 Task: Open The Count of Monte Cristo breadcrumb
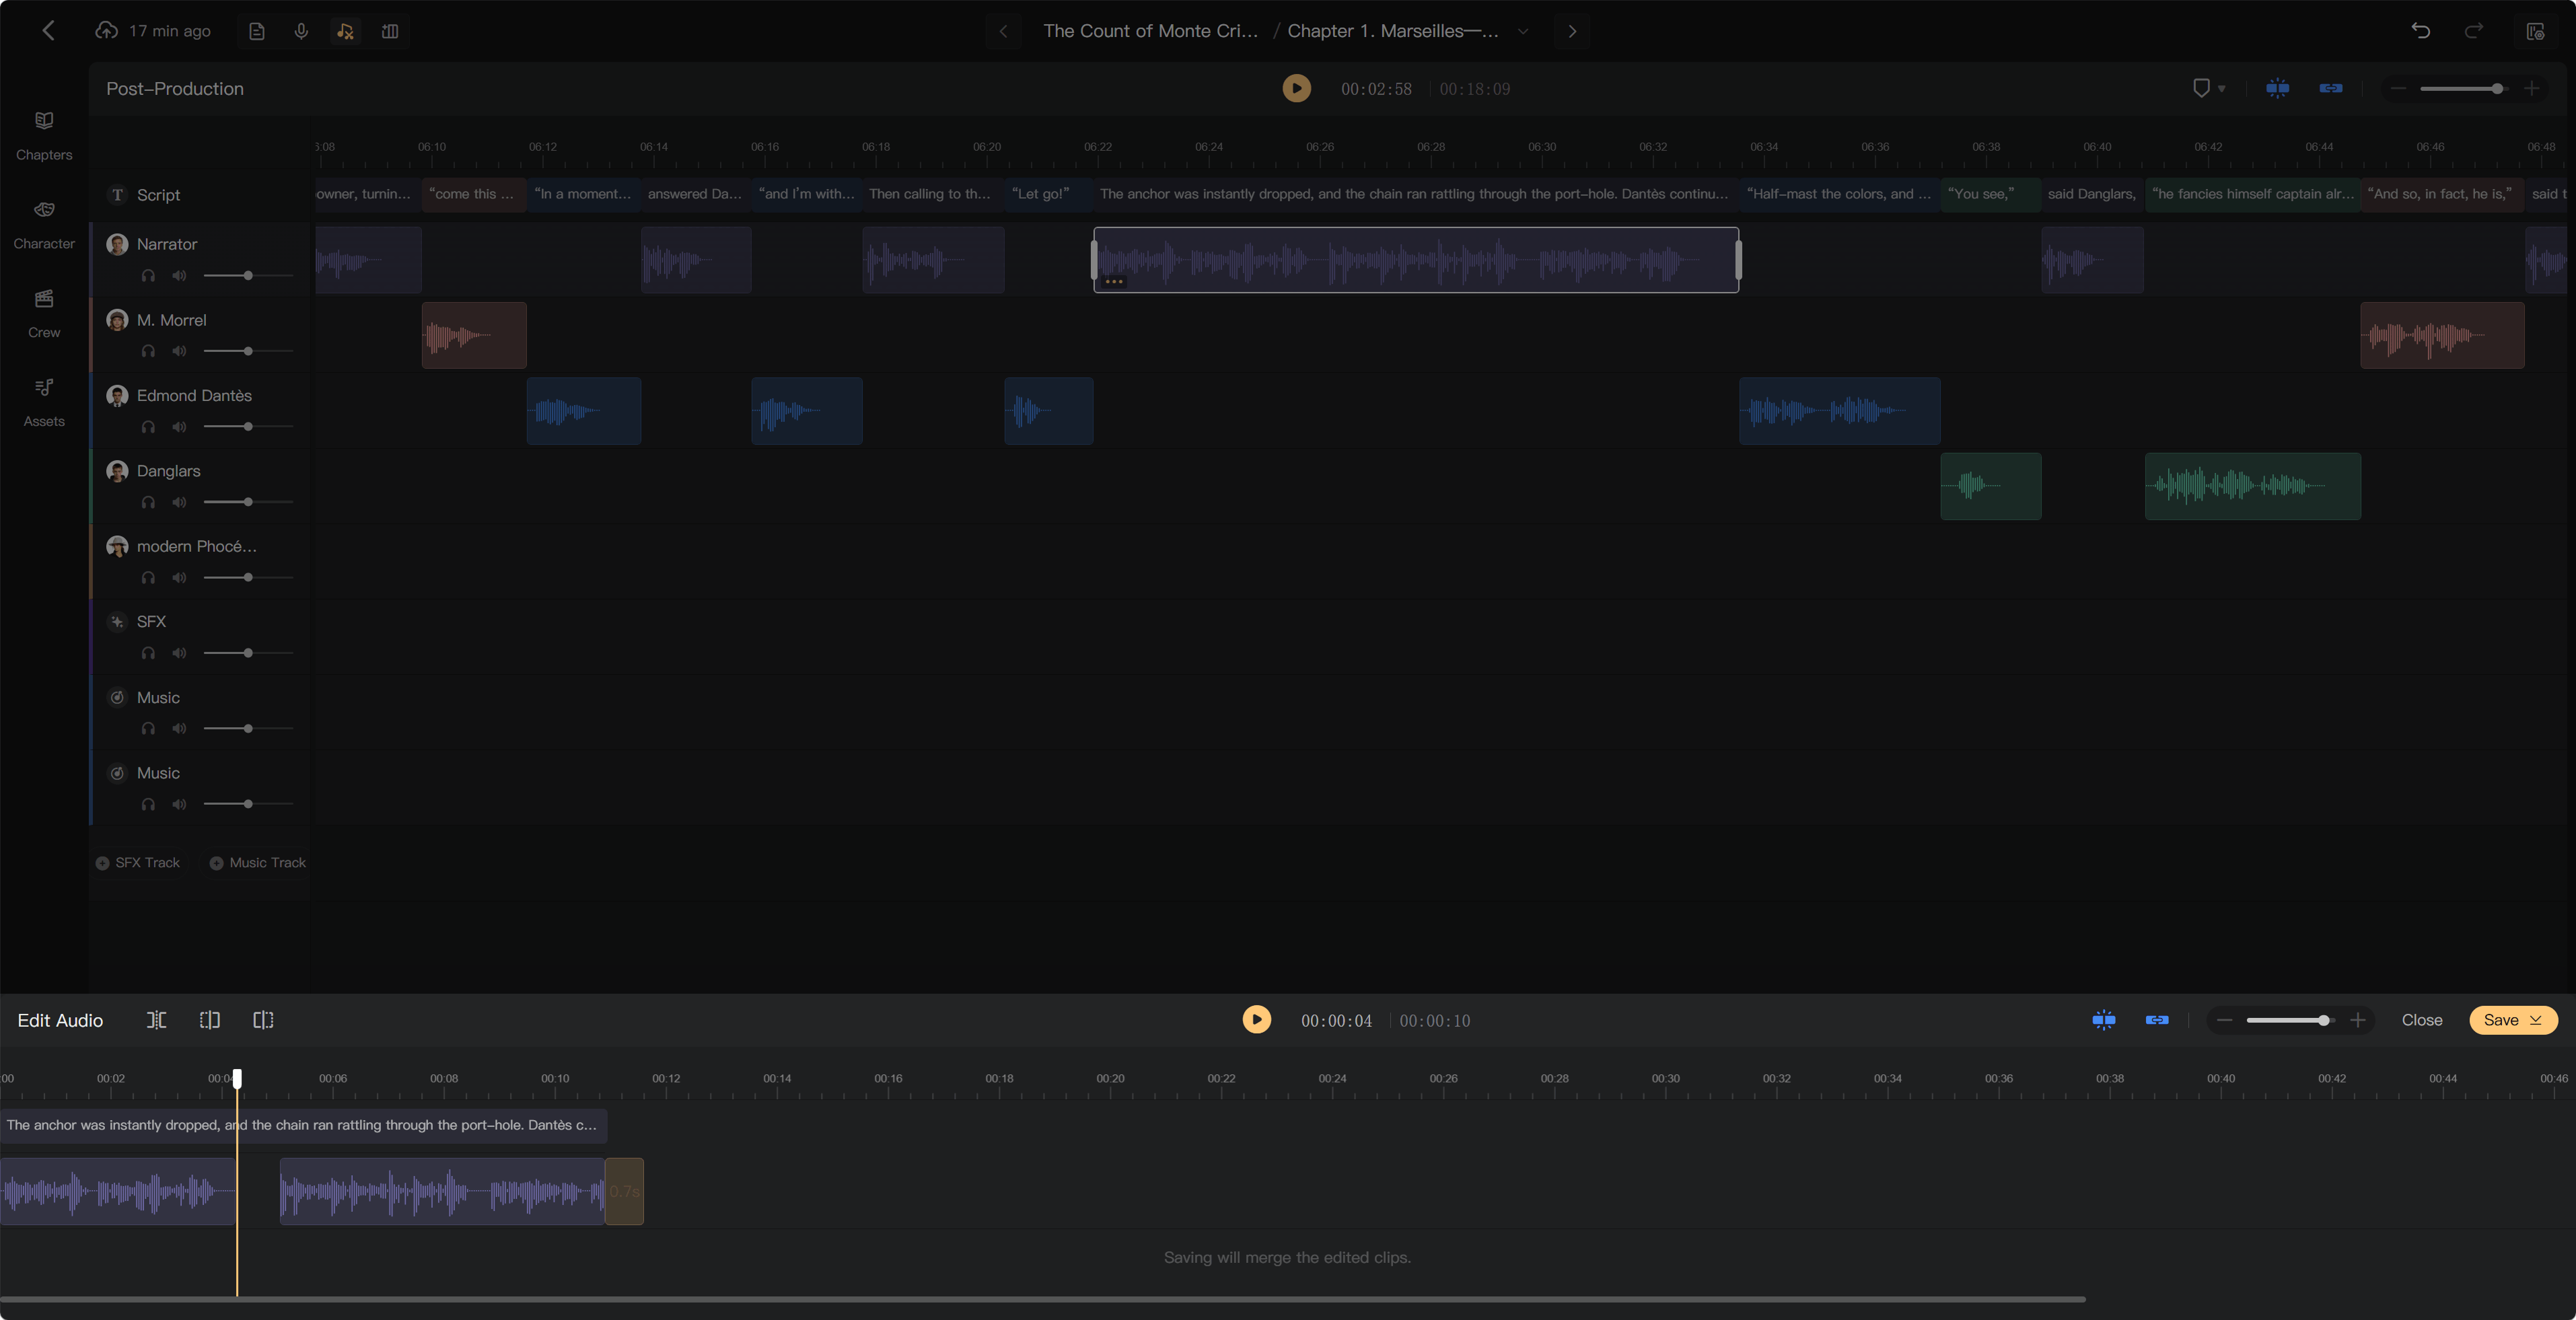1150,31
